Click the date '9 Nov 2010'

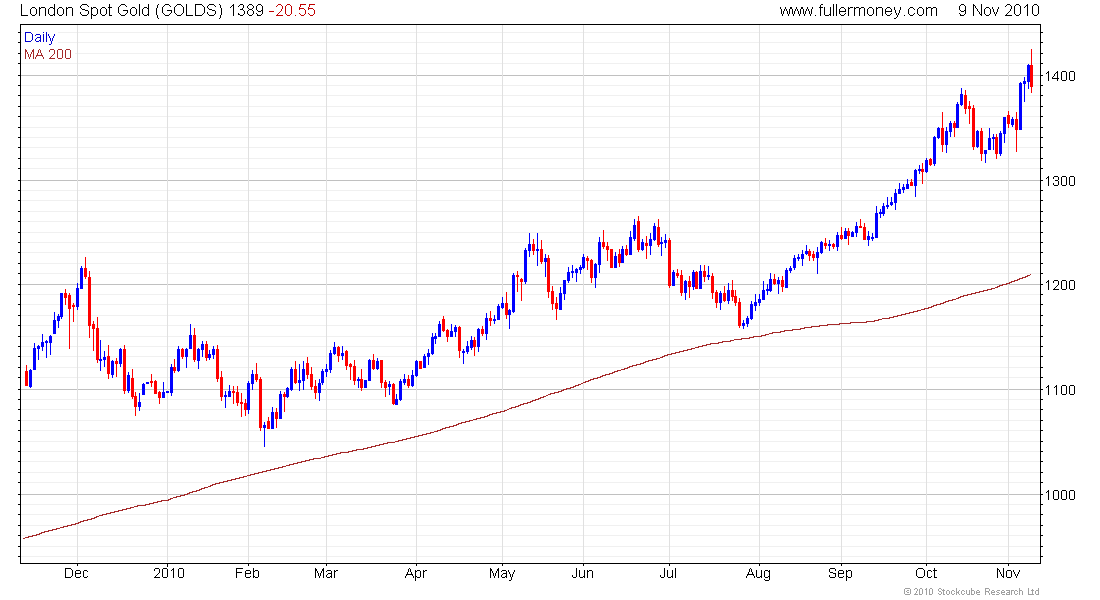pyautogui.click(x=998, y=11)
